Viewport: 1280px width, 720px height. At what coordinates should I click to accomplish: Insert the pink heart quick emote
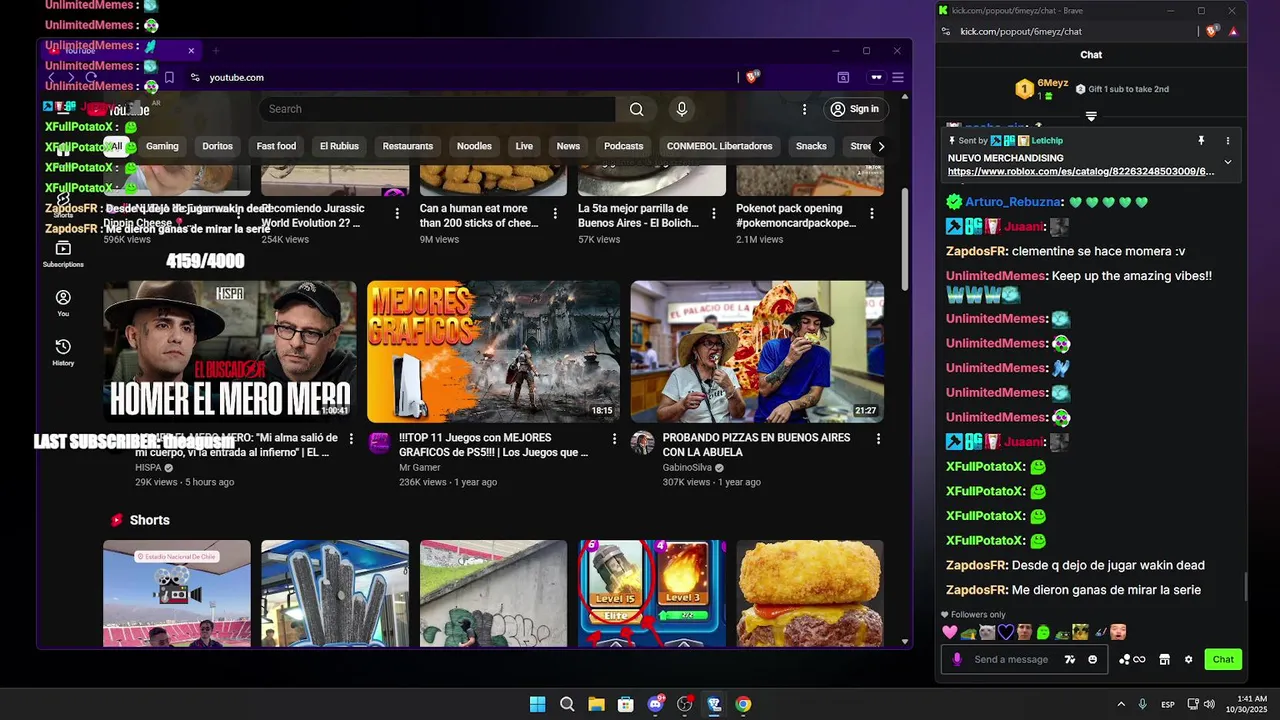click(949, 632)
